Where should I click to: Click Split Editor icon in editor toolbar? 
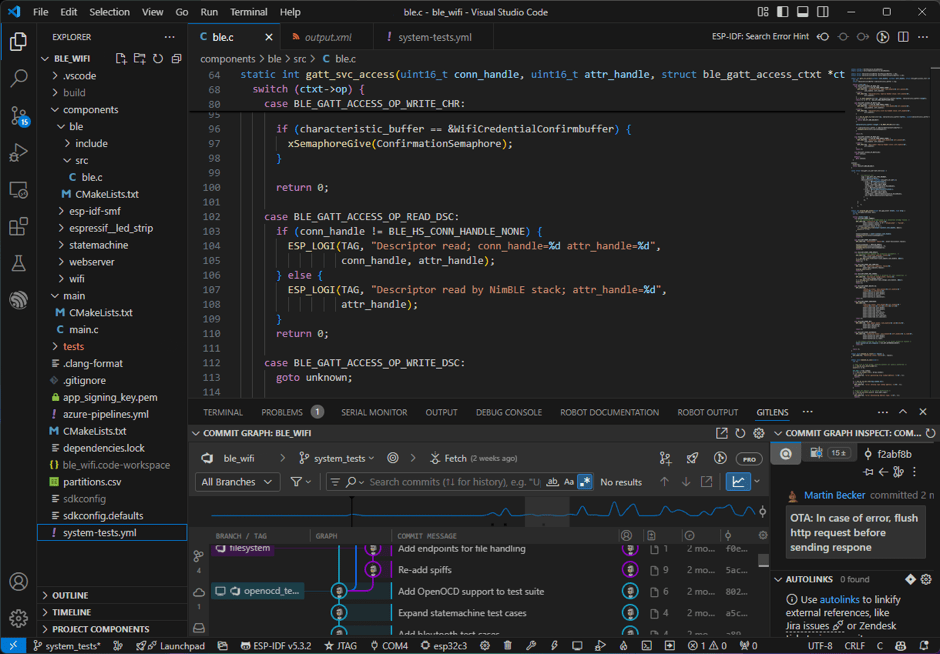903,37
